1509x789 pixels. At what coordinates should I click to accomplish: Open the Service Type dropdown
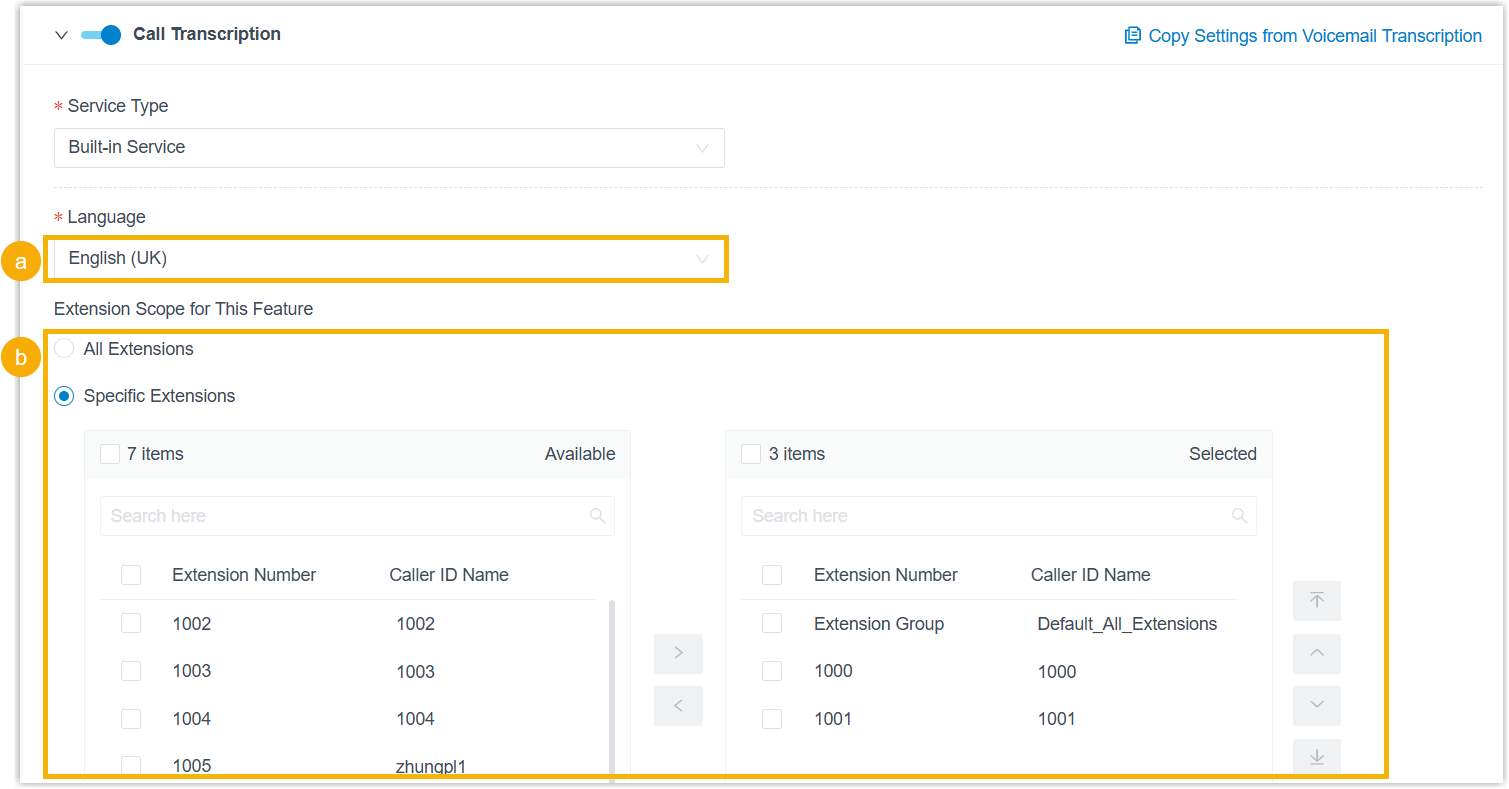tap(389, 147)
